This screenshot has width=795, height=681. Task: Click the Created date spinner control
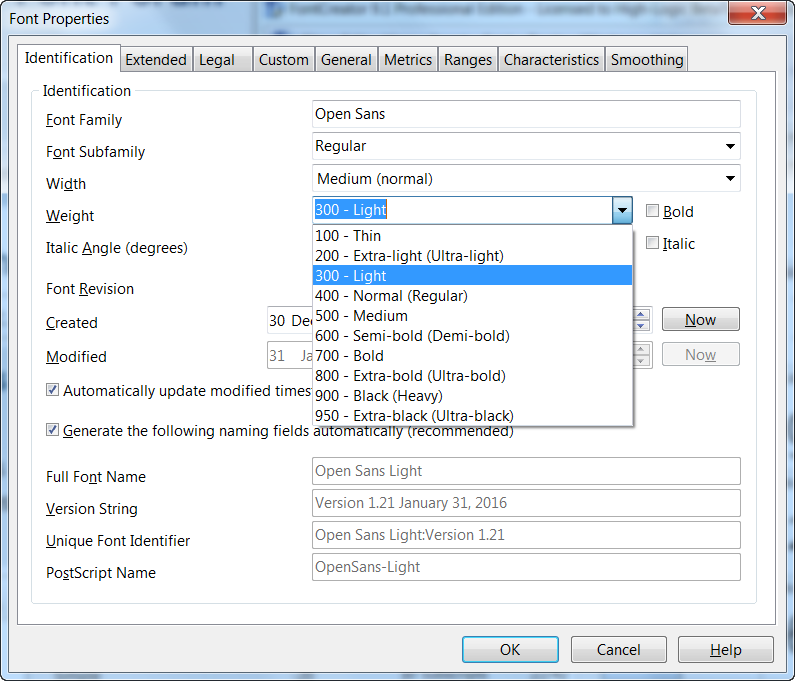(641, 319)
